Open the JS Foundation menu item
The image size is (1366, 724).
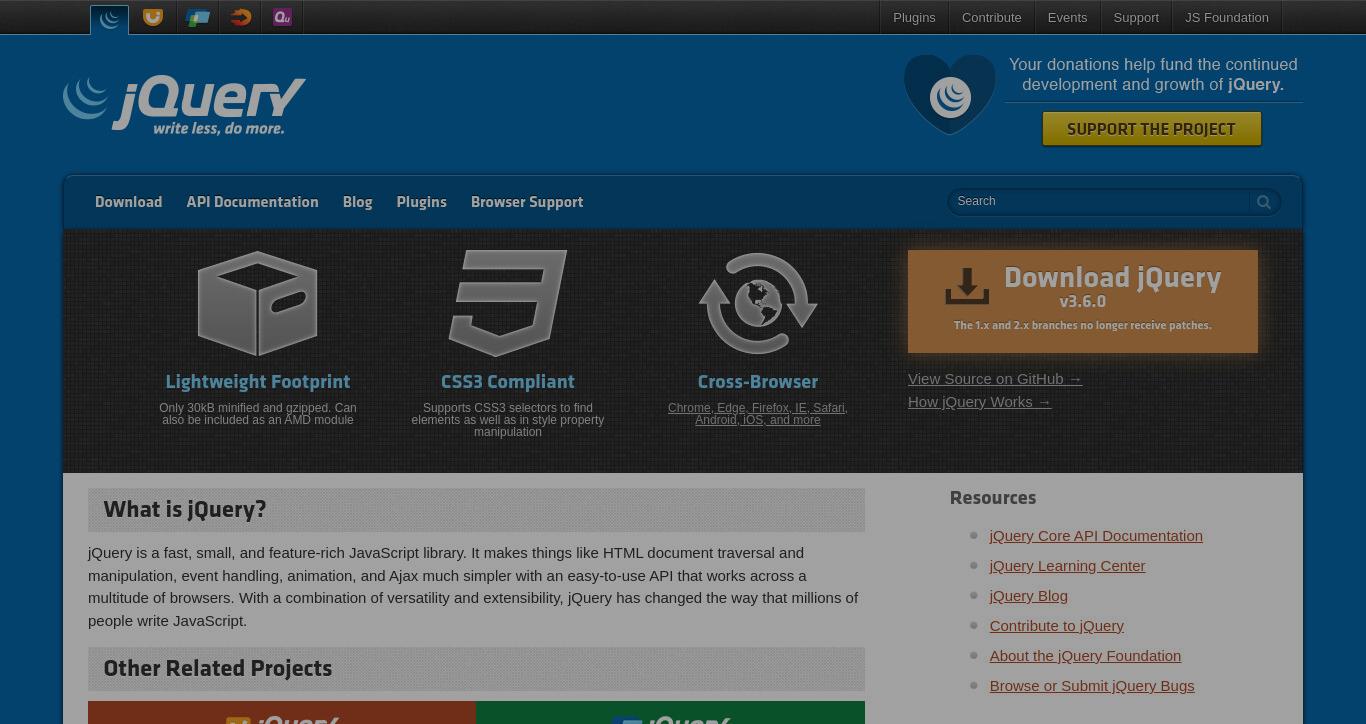coord(1227,17)
